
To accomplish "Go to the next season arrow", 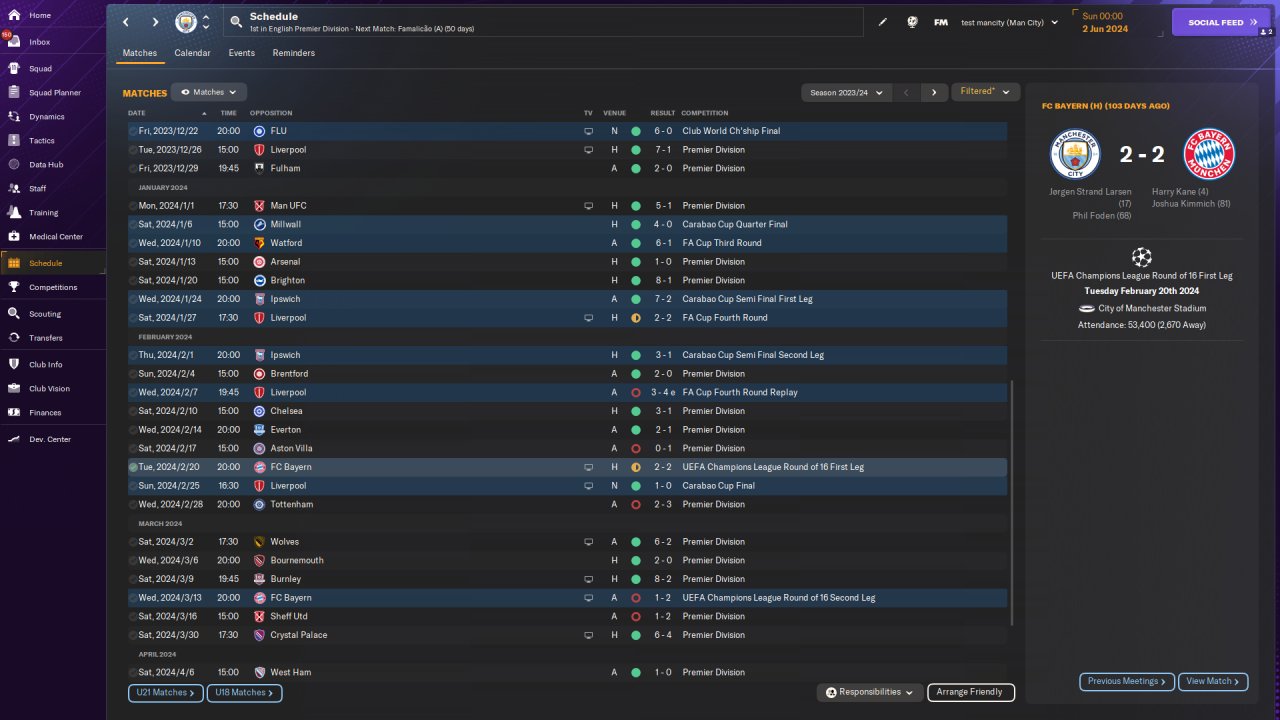I will point(934,92).
